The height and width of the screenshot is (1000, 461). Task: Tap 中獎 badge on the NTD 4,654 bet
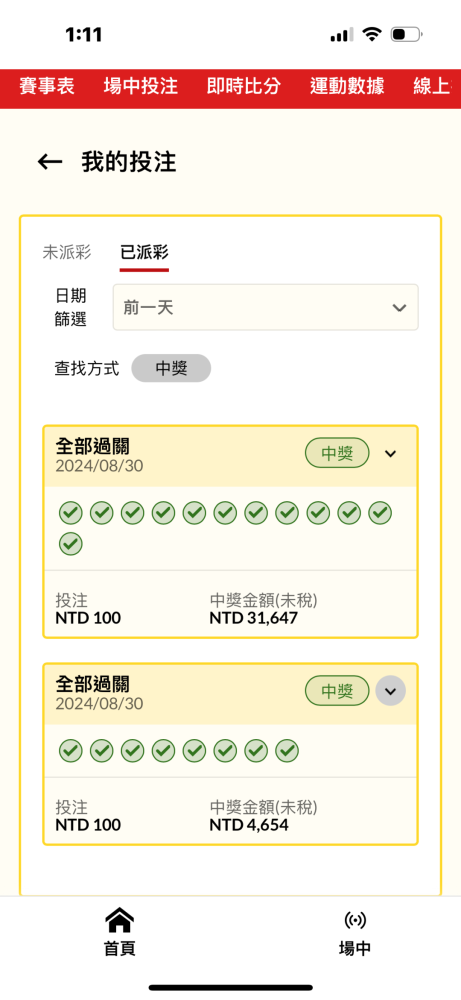337,691
